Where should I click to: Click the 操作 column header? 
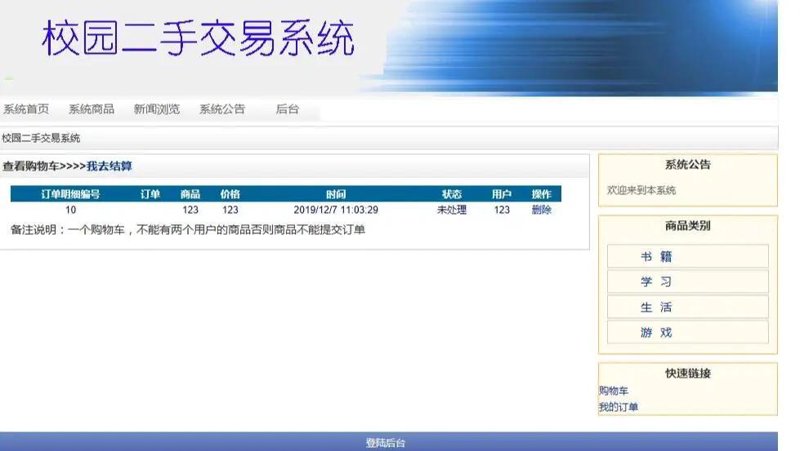coord(541,194)
